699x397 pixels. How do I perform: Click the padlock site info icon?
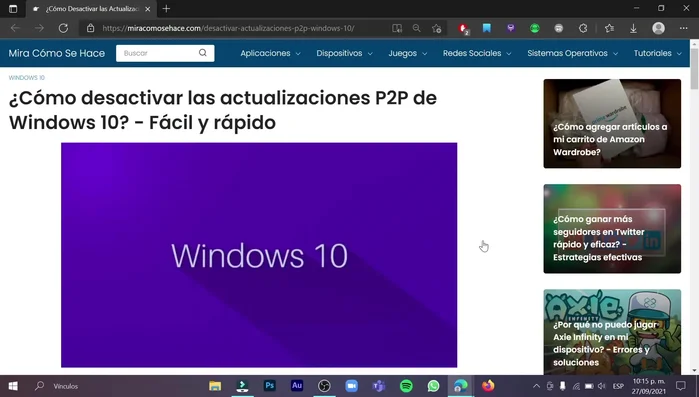point(90,28)
